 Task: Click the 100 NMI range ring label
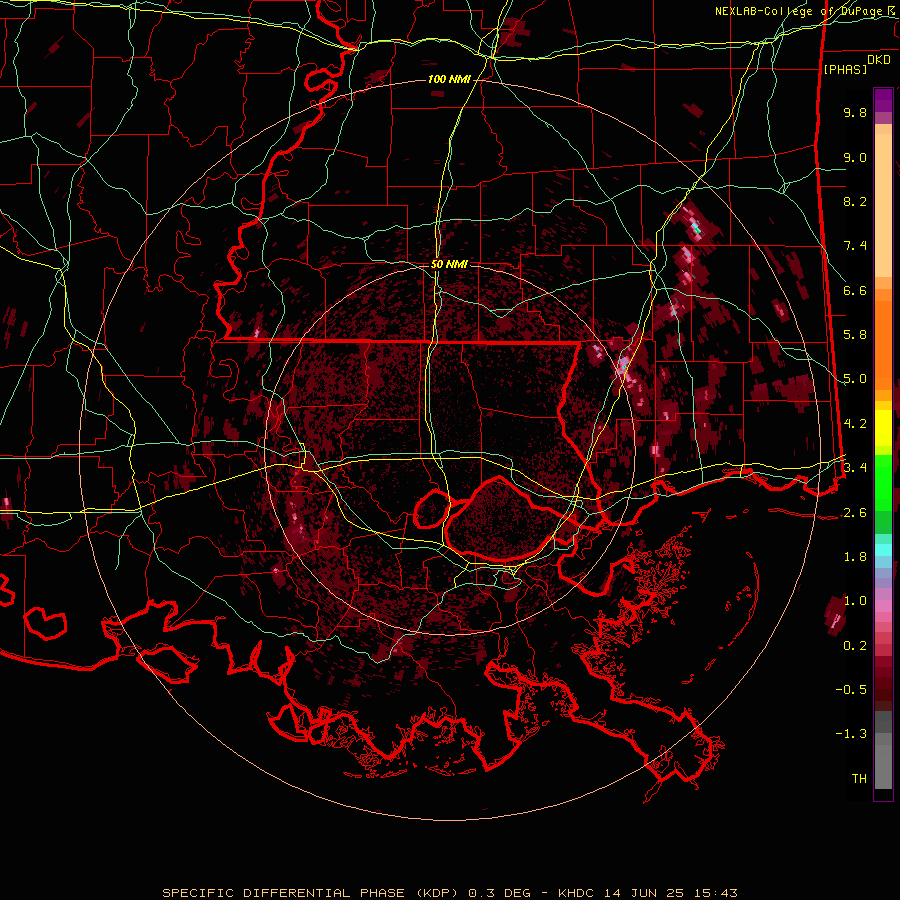click(449, 79)
